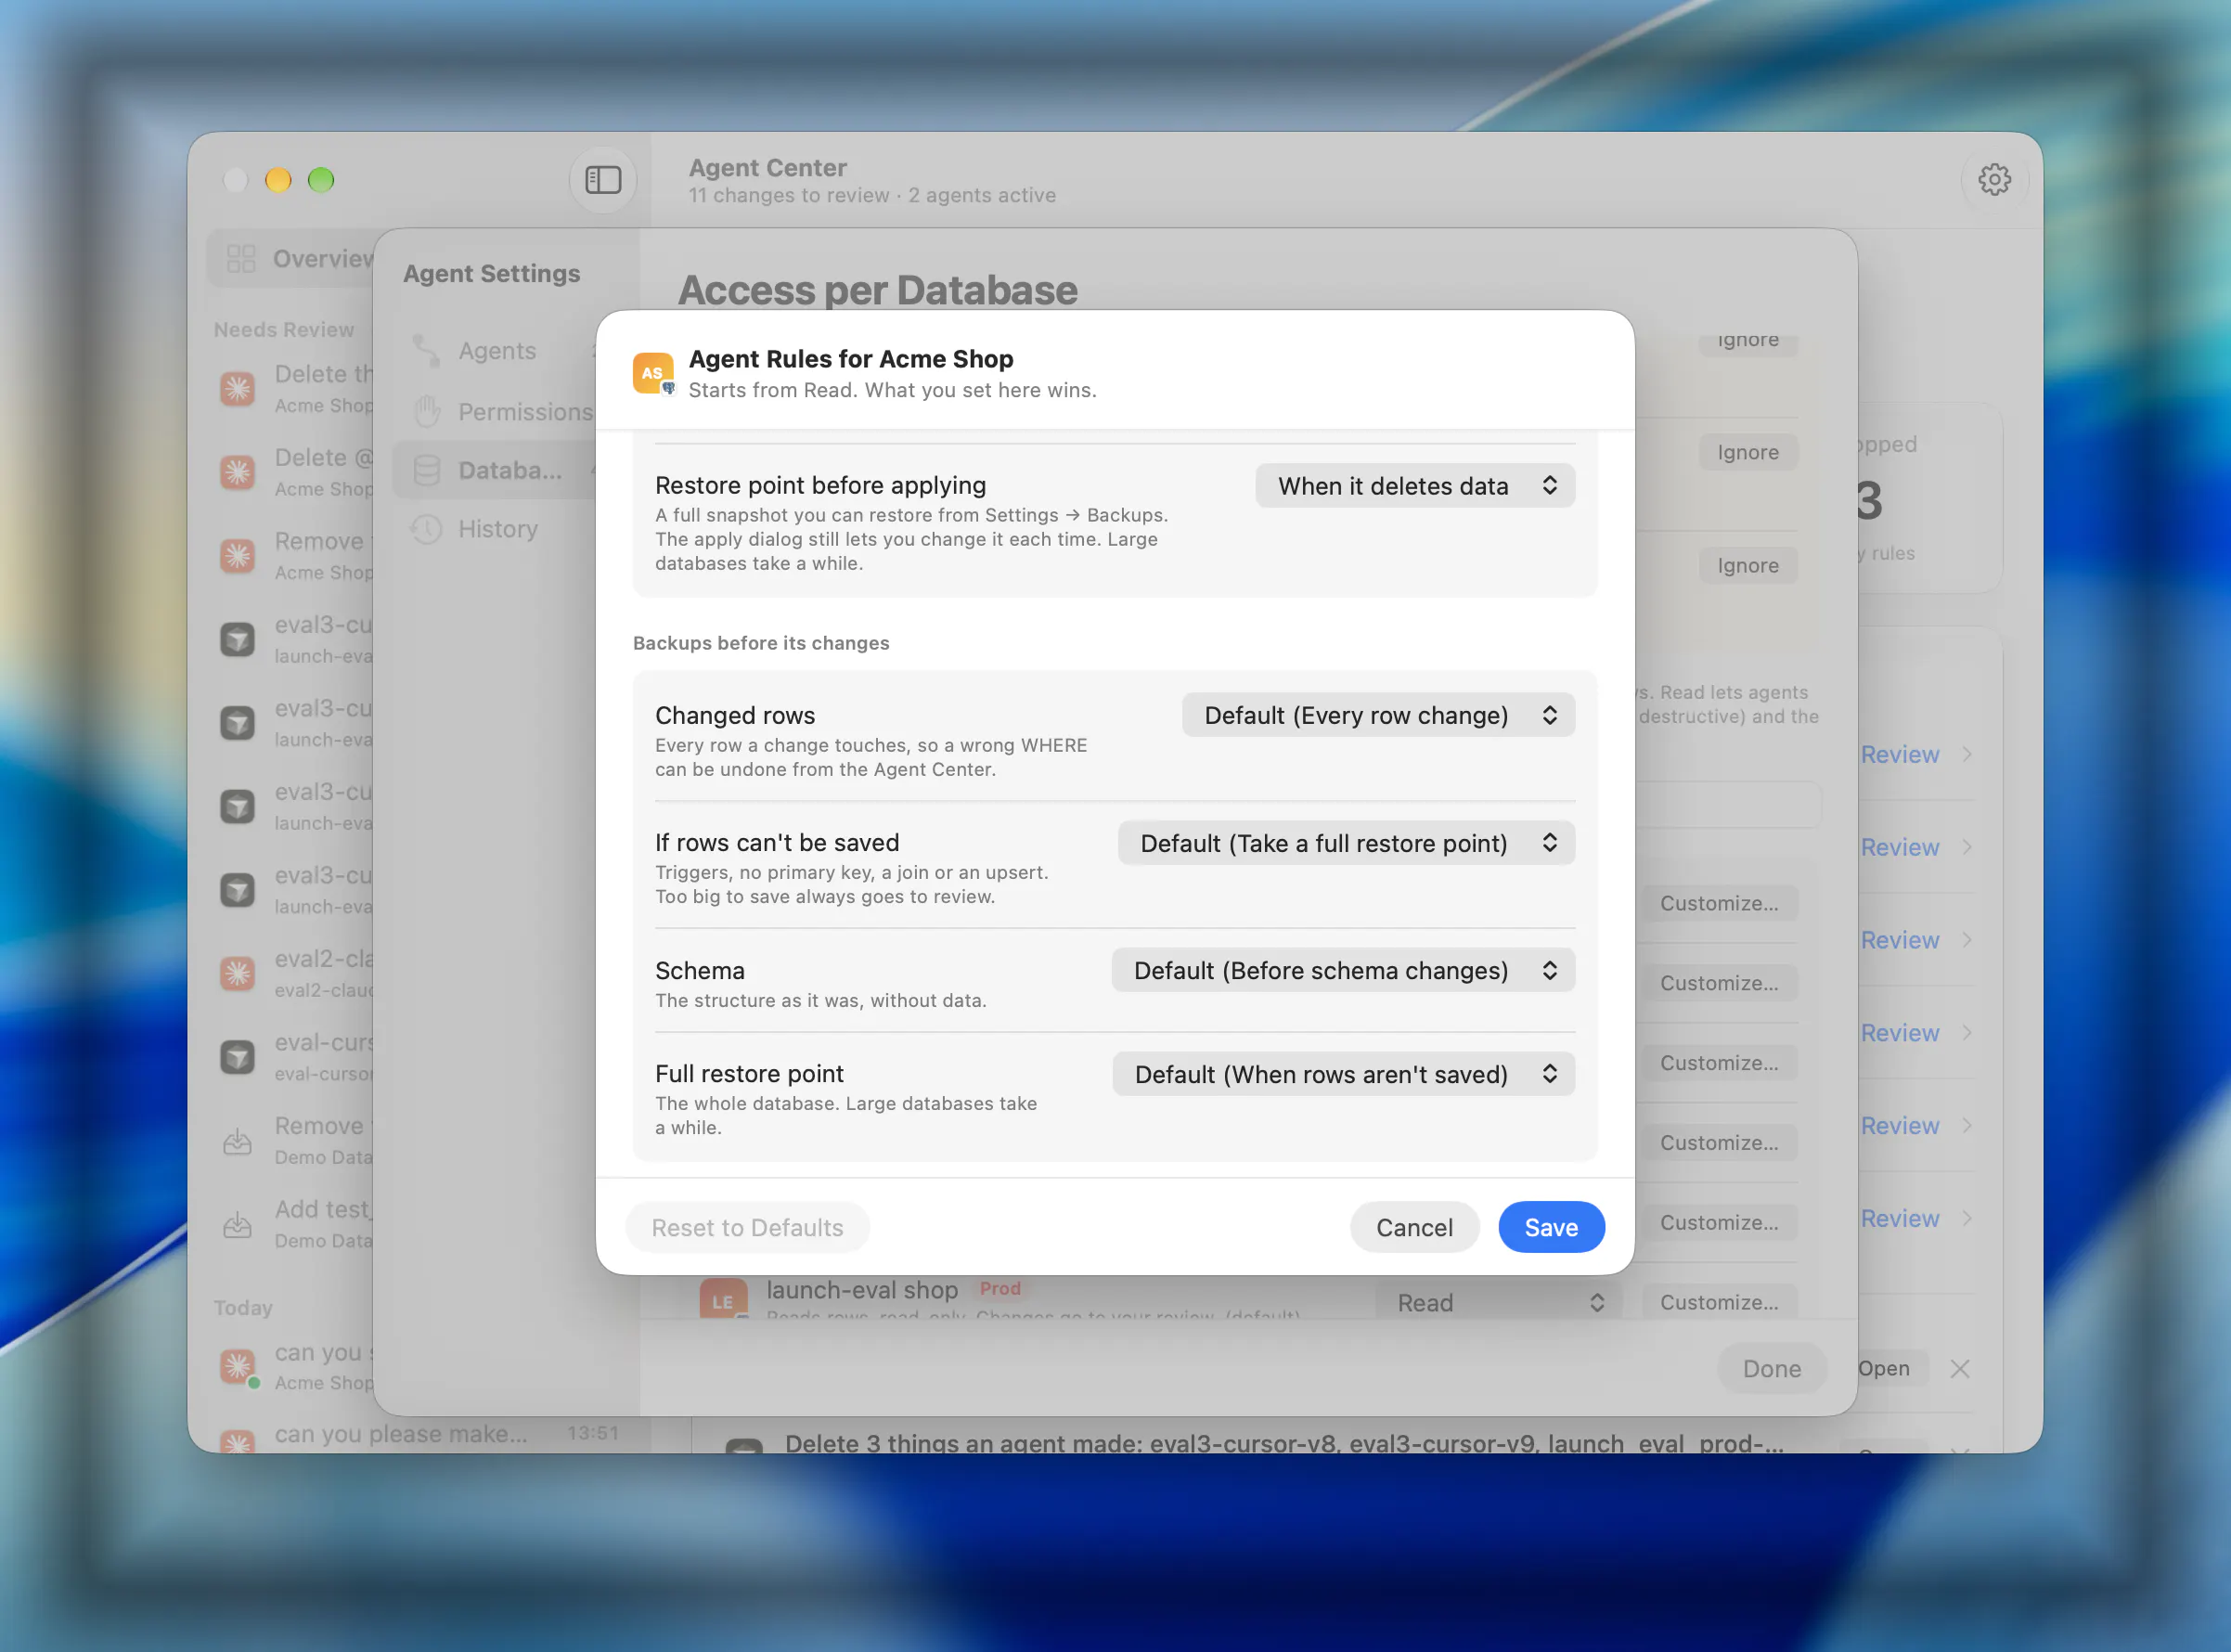Image resolution: width=2231 pixels, height=1652 pixels.
Task: Dismiss the banner with the X icon
Action: 1960,1369
